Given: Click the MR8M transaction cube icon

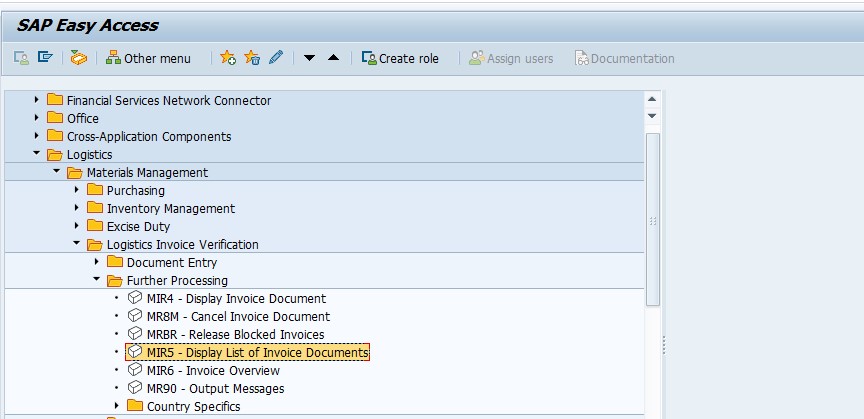Looking at the screenshot, I should tap(134, 315).
